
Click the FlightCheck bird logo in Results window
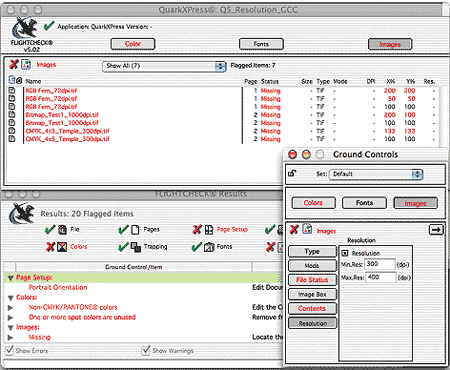point(22,213)
